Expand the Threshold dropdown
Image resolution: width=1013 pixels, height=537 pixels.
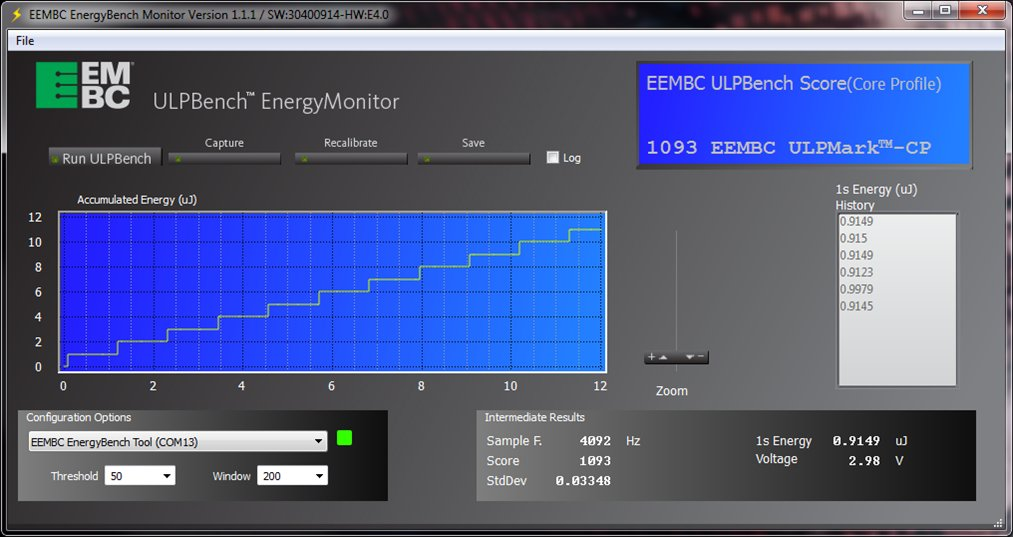[140, 476]
